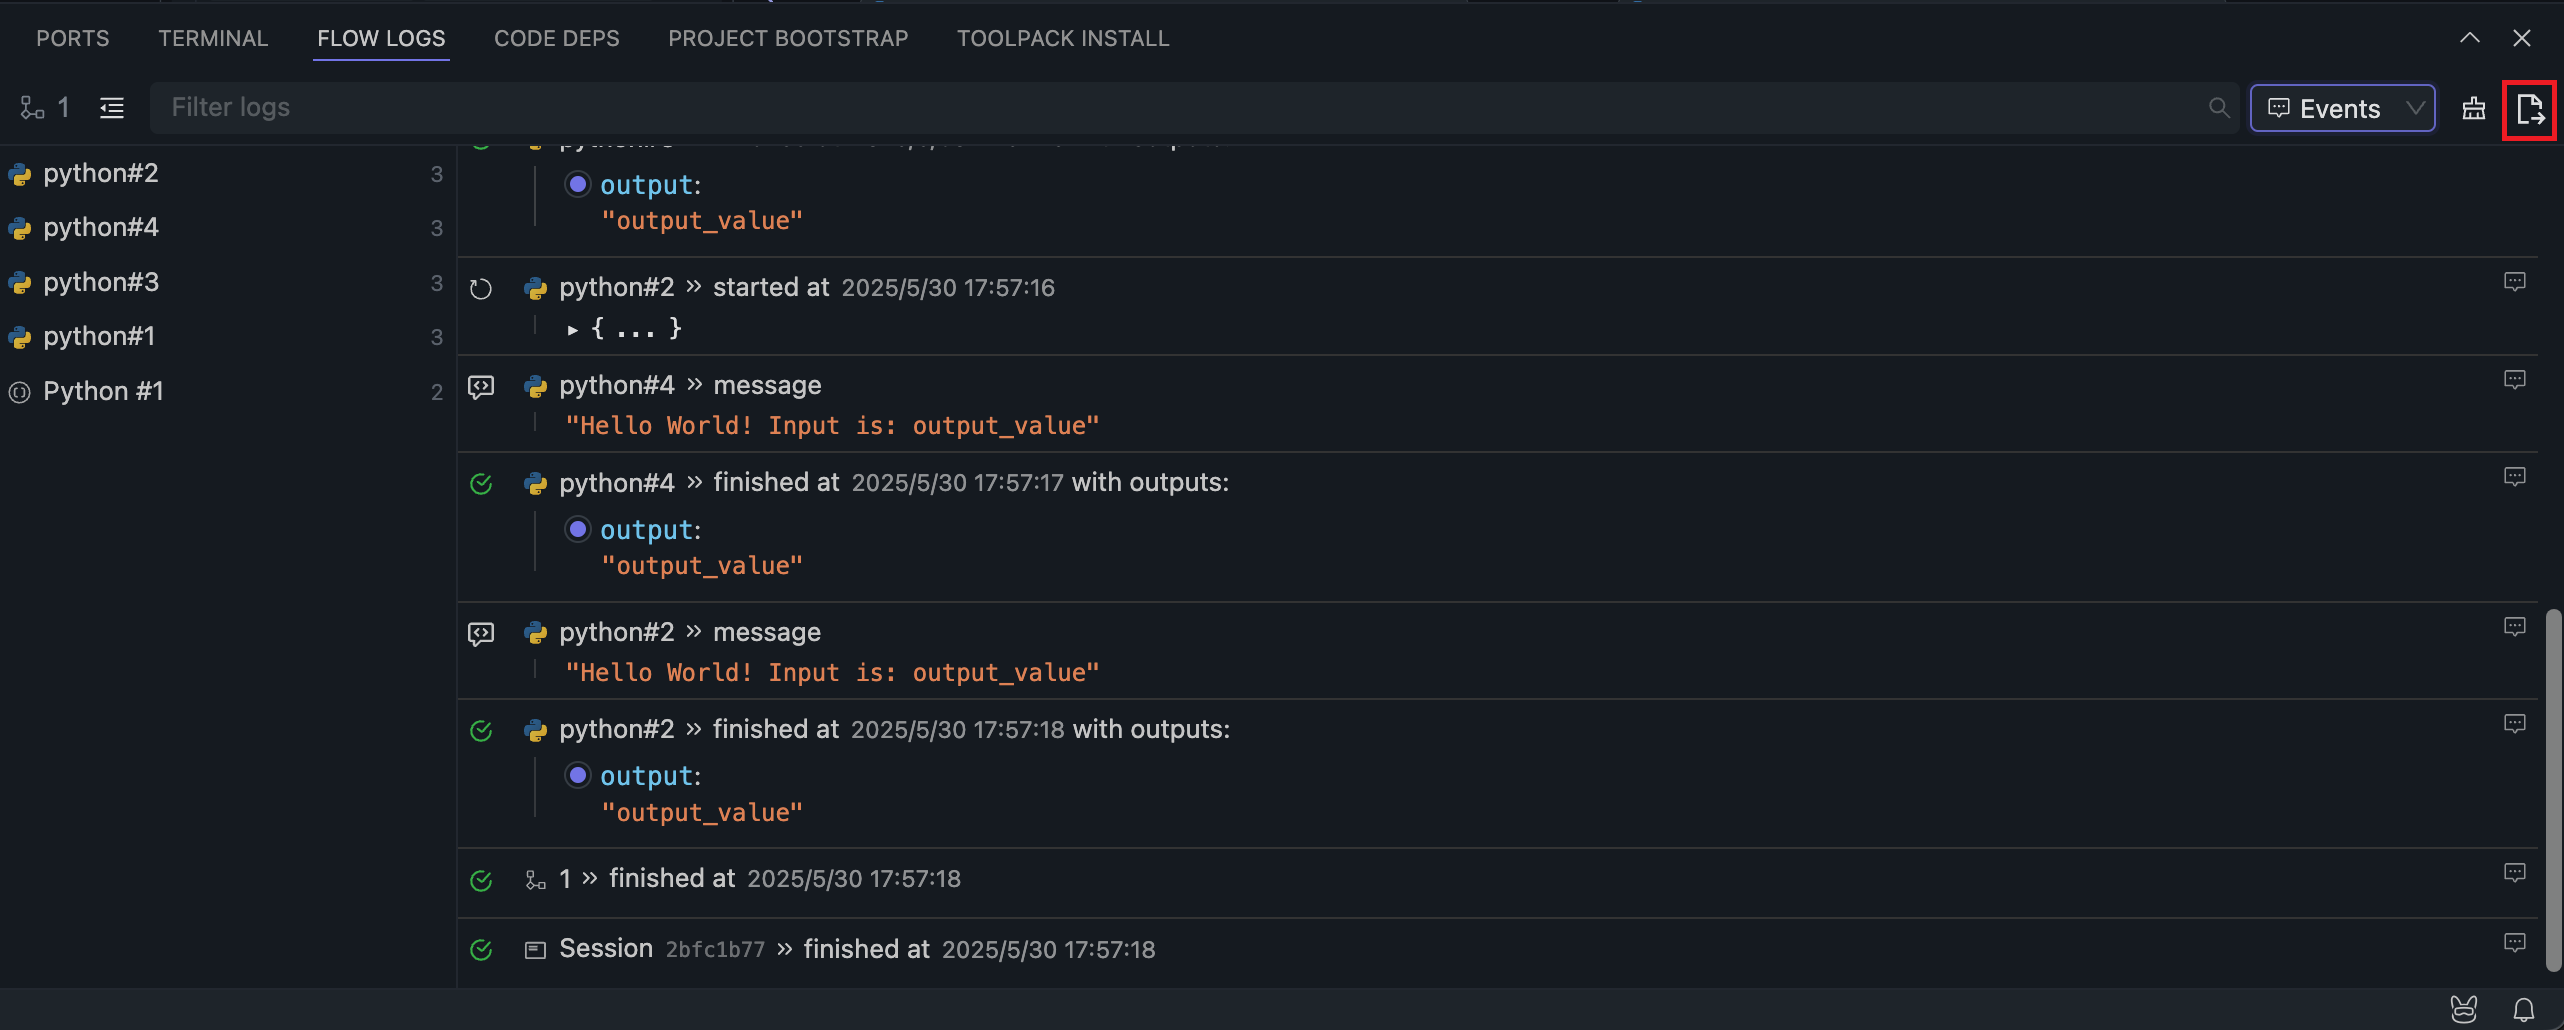This screenshot has height=1030, width=2564.
Task: Click the flow branch icon labeled 1
Action: click(x=33, y=107)
